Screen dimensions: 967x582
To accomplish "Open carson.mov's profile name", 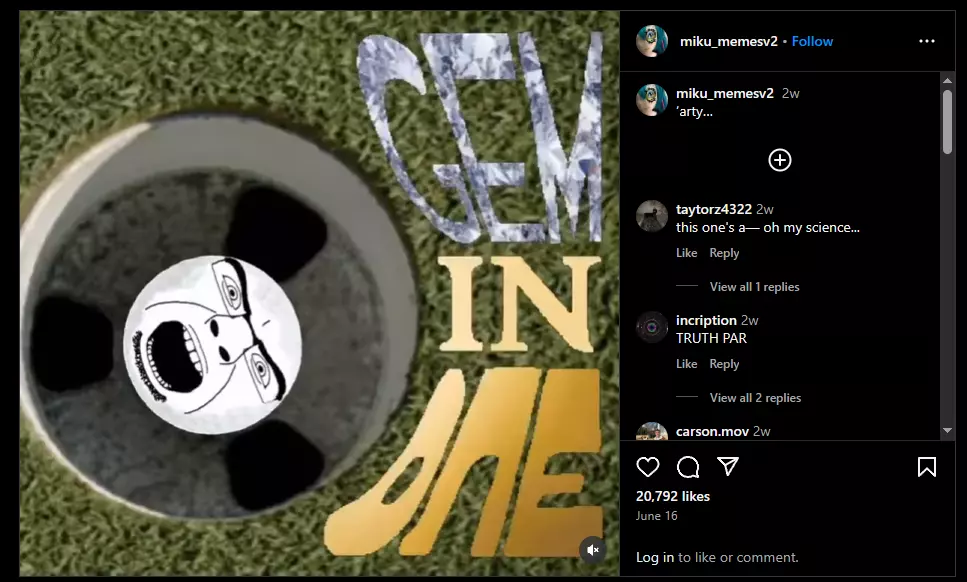I will pyautogui.click(x=712, y=432).
